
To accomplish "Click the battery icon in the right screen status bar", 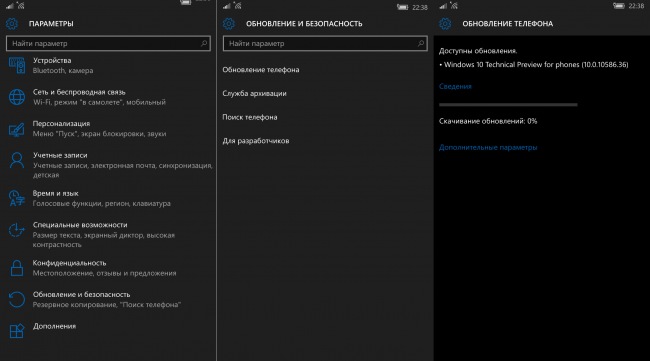I will click(x=618, y=6).
